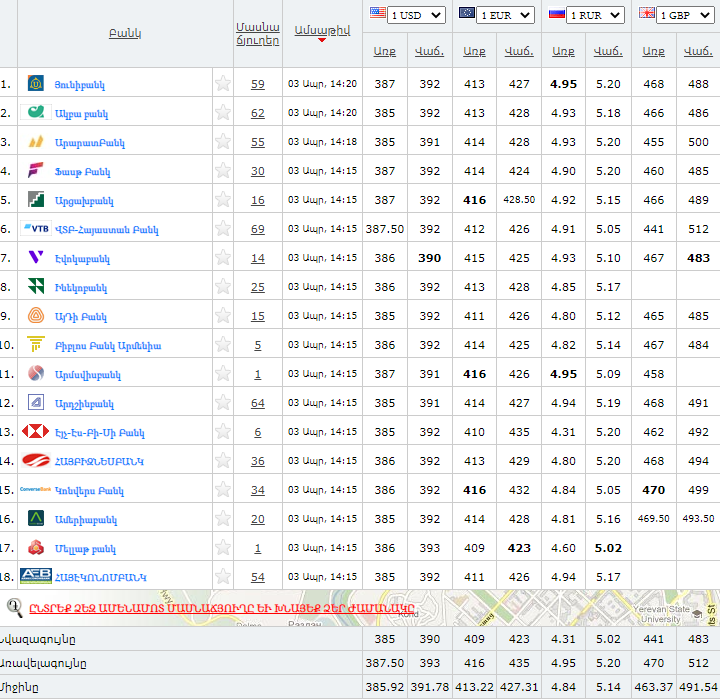Click the red nearest-branch search link

point(222,608)
